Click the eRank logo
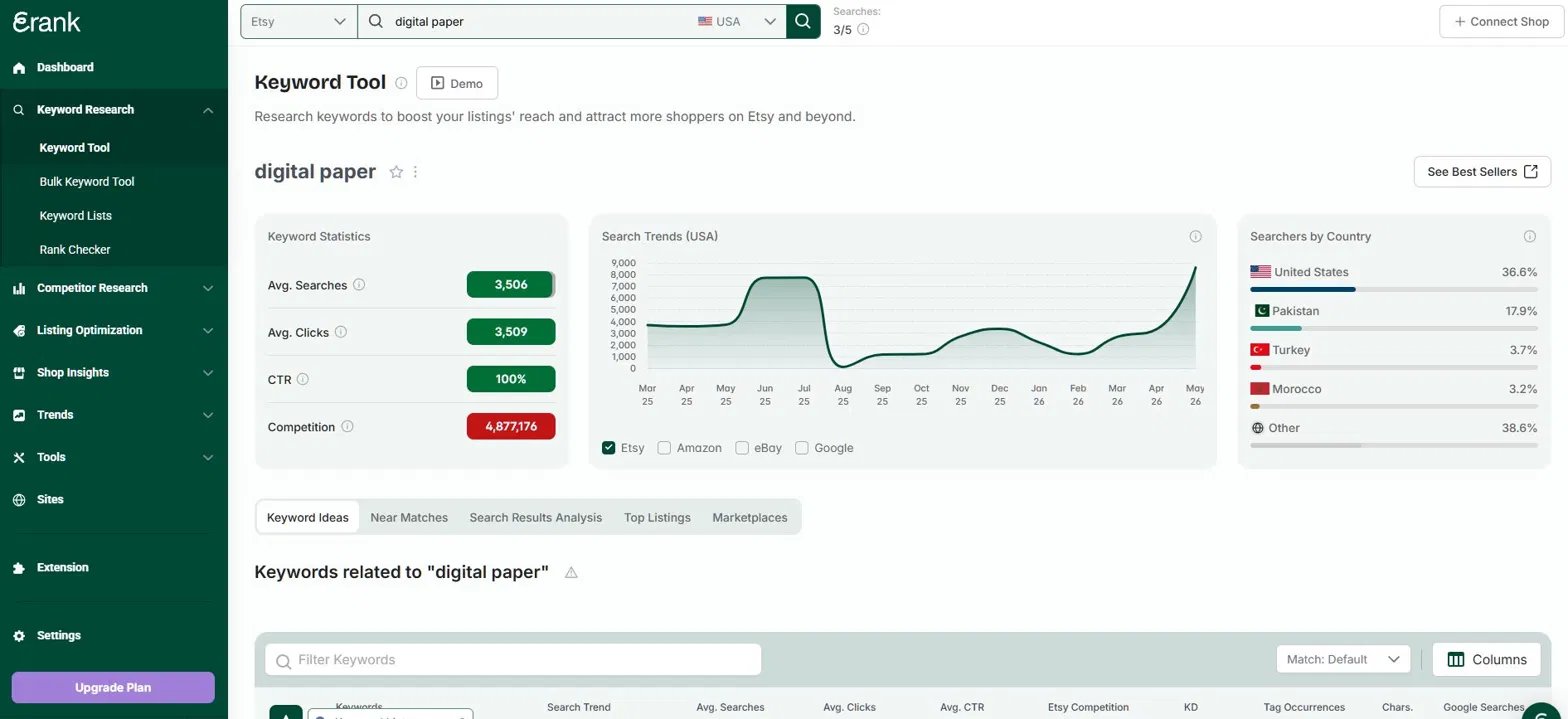Screen dimensions: 1568x719 [46, 21]
